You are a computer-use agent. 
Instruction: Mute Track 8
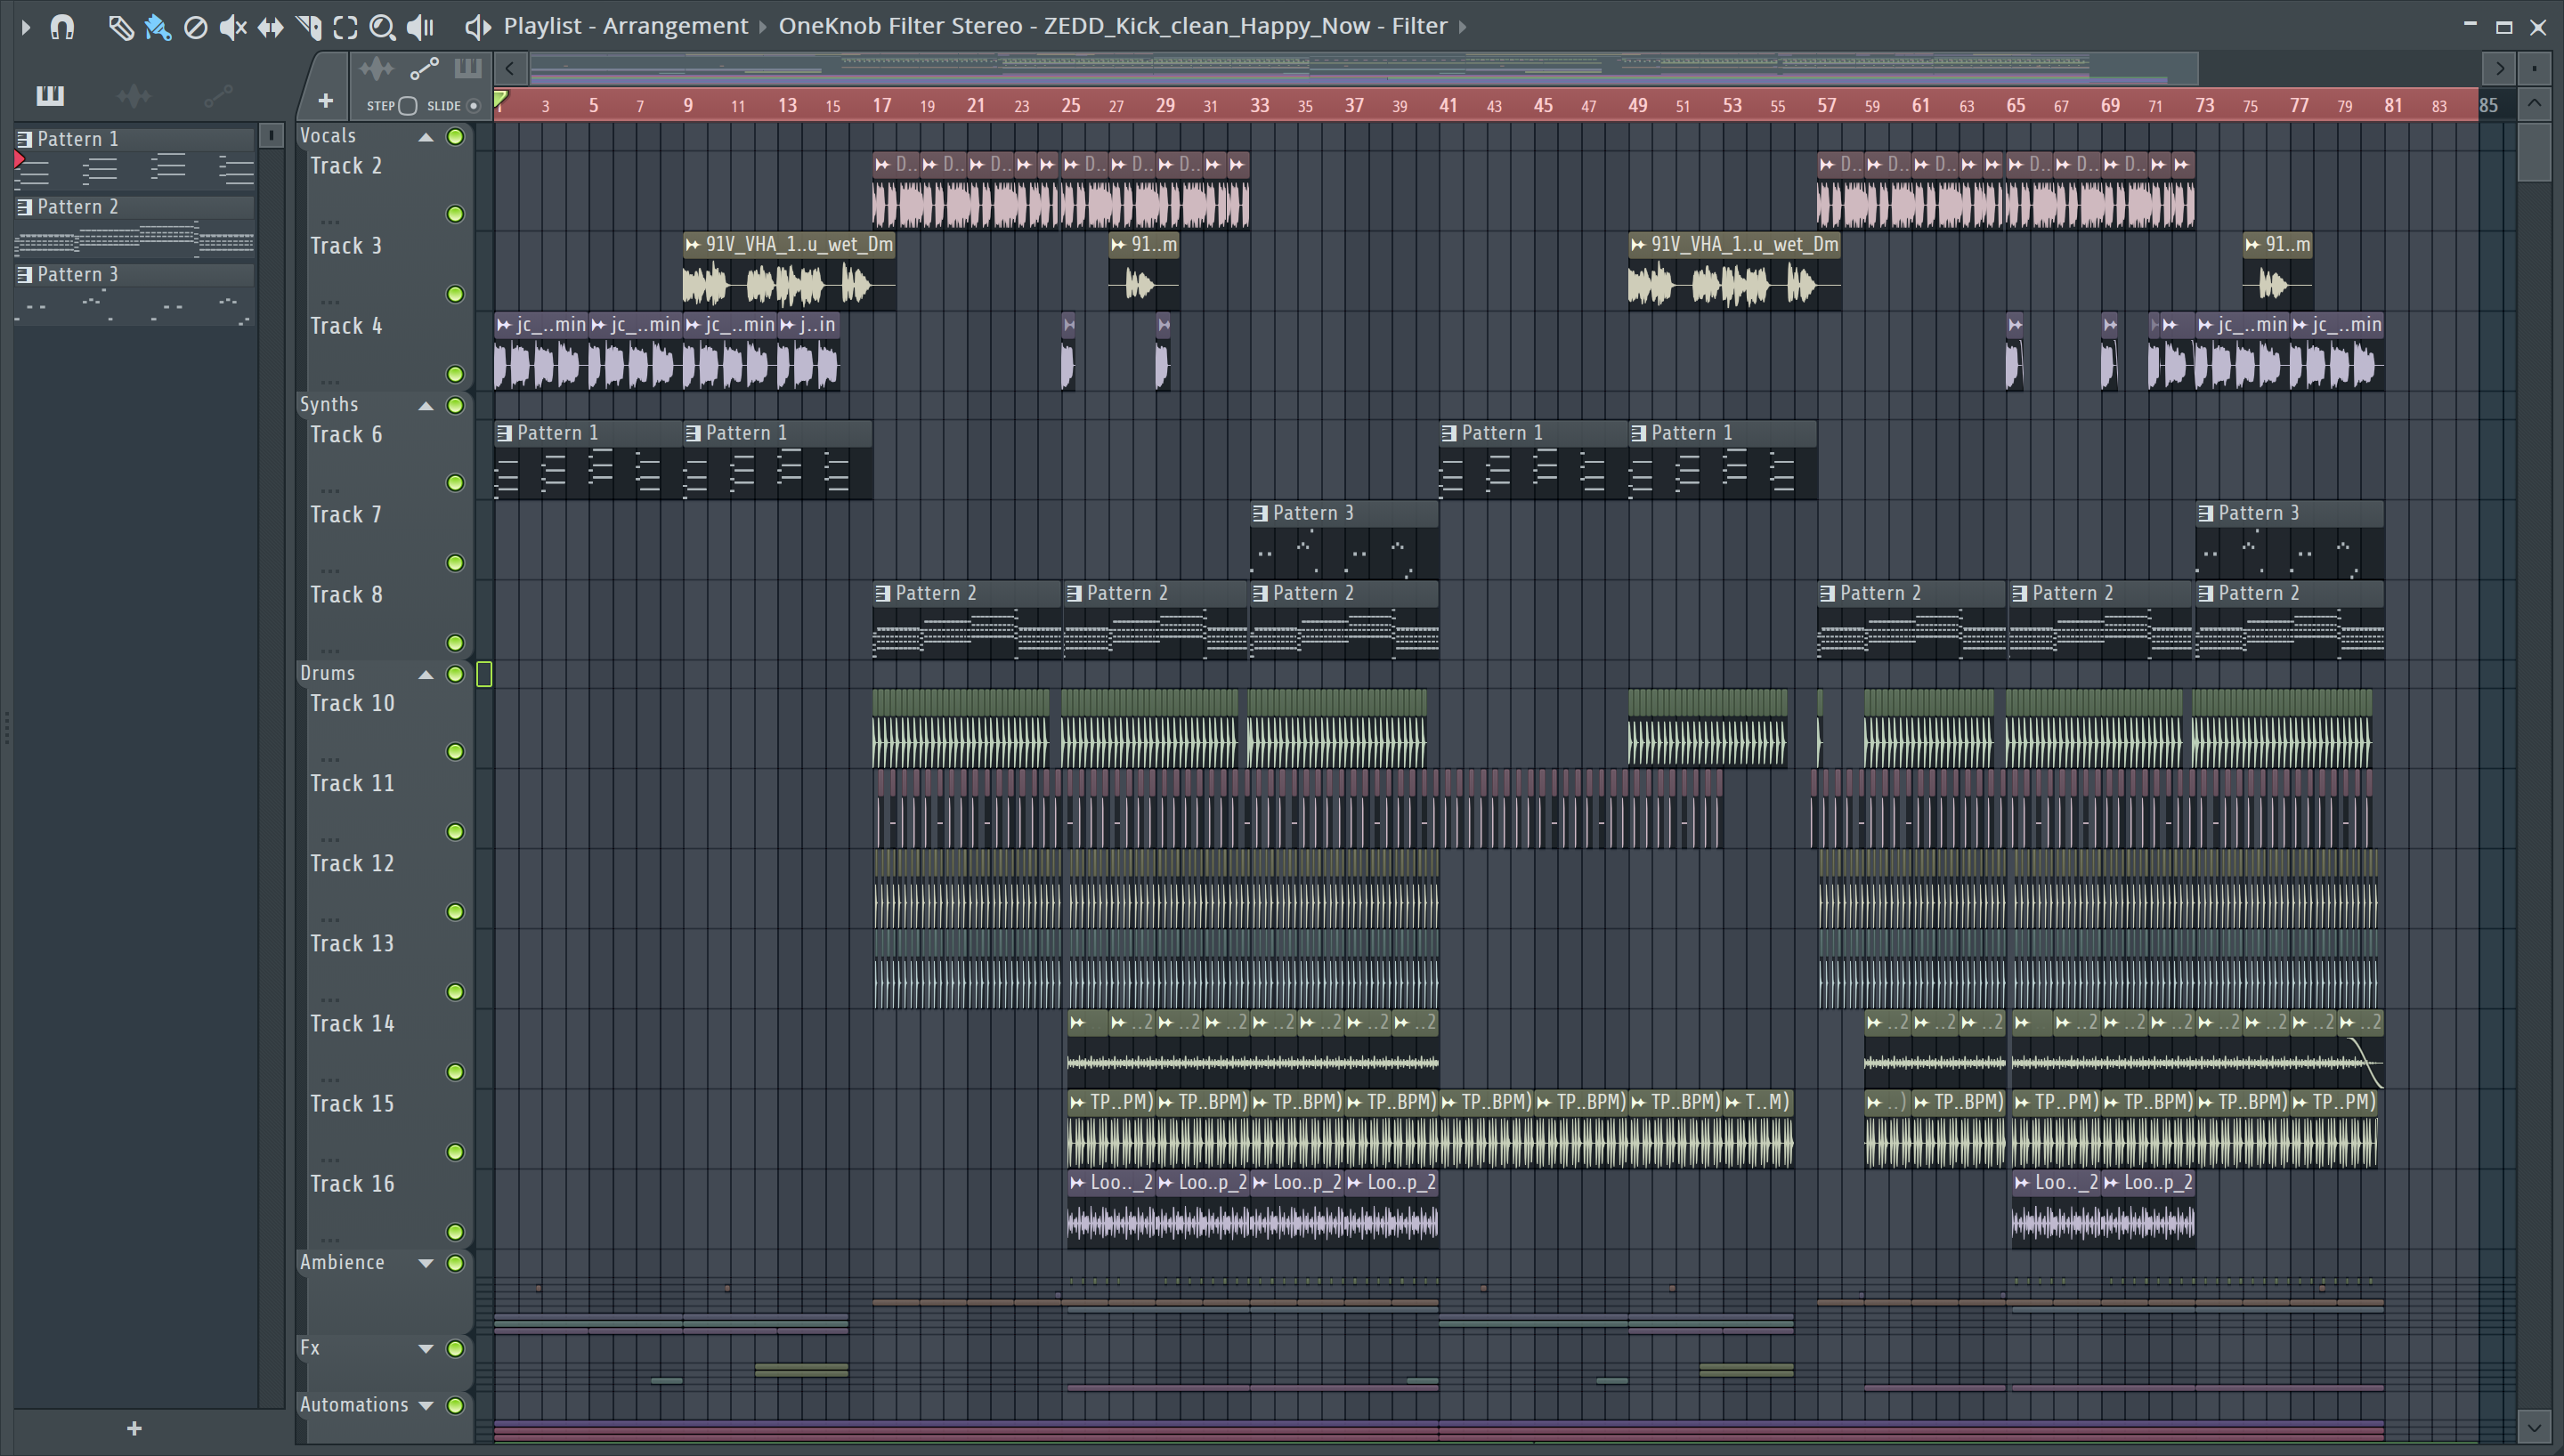click(x=455, y=643)
